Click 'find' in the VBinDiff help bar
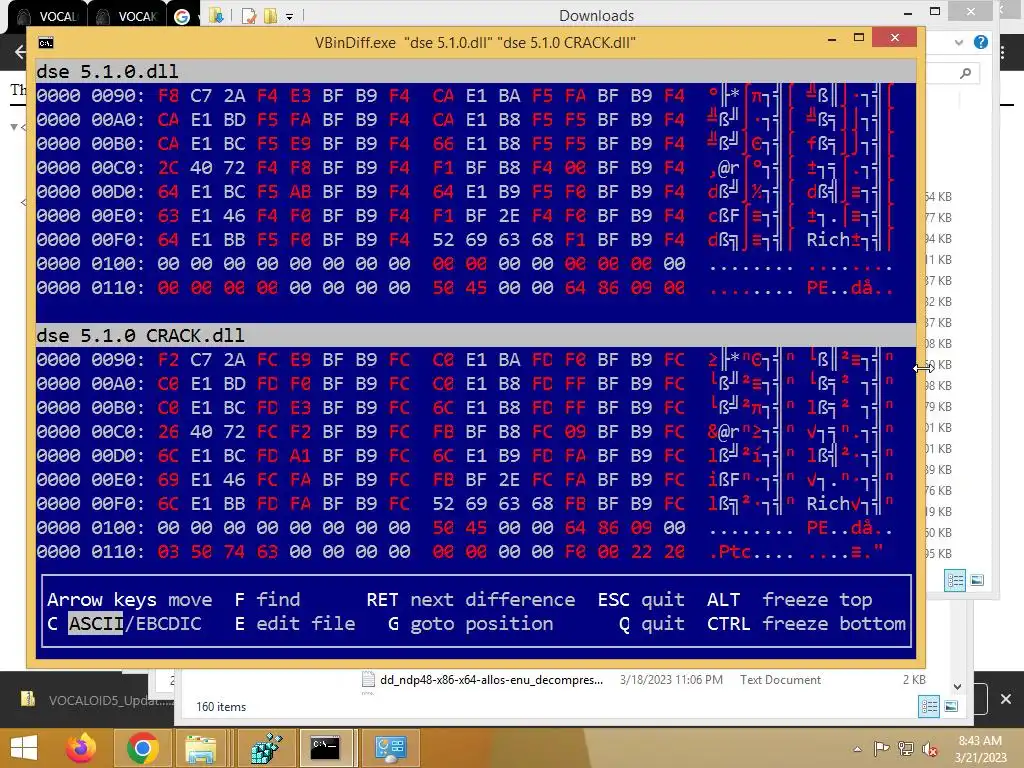1024x768 pixels. [278, 600]
